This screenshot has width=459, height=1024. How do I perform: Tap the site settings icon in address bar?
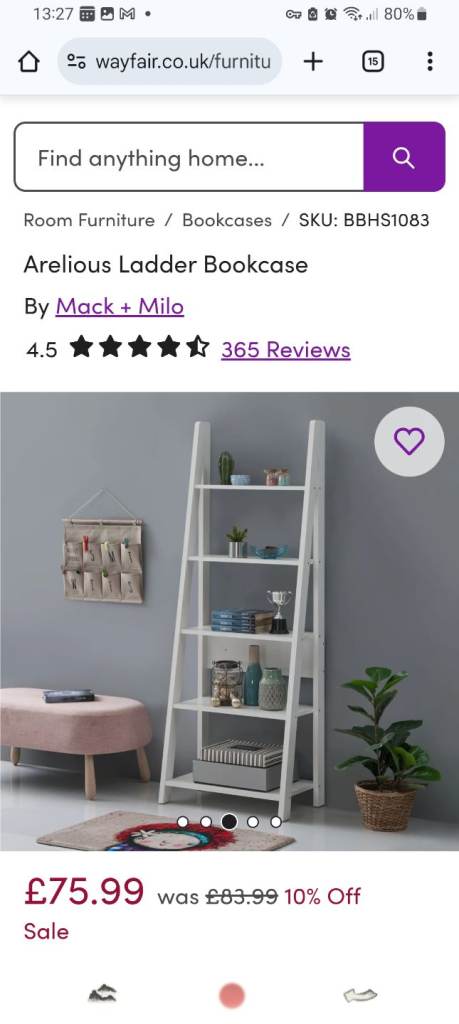76,62
